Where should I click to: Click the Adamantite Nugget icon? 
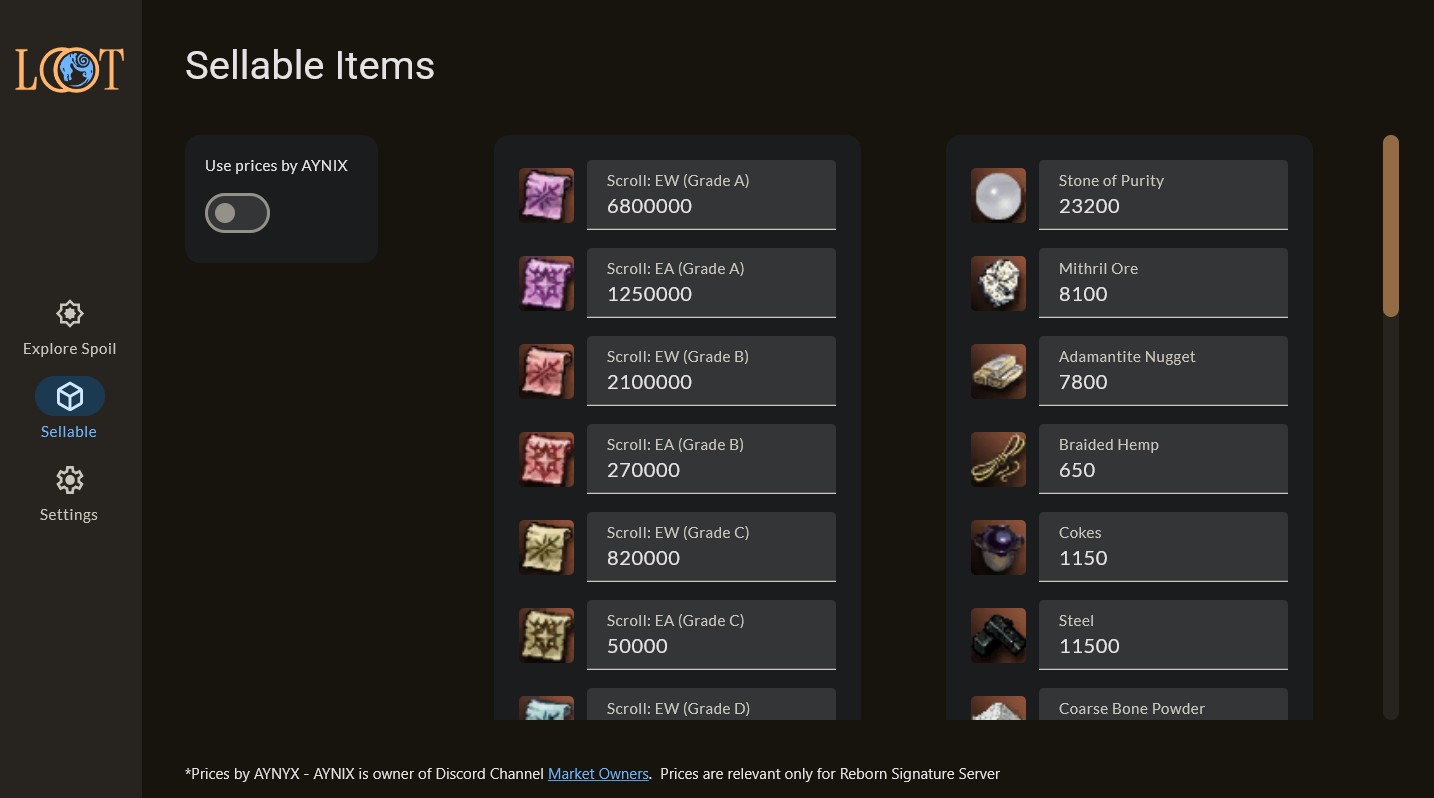click(998, 371)
